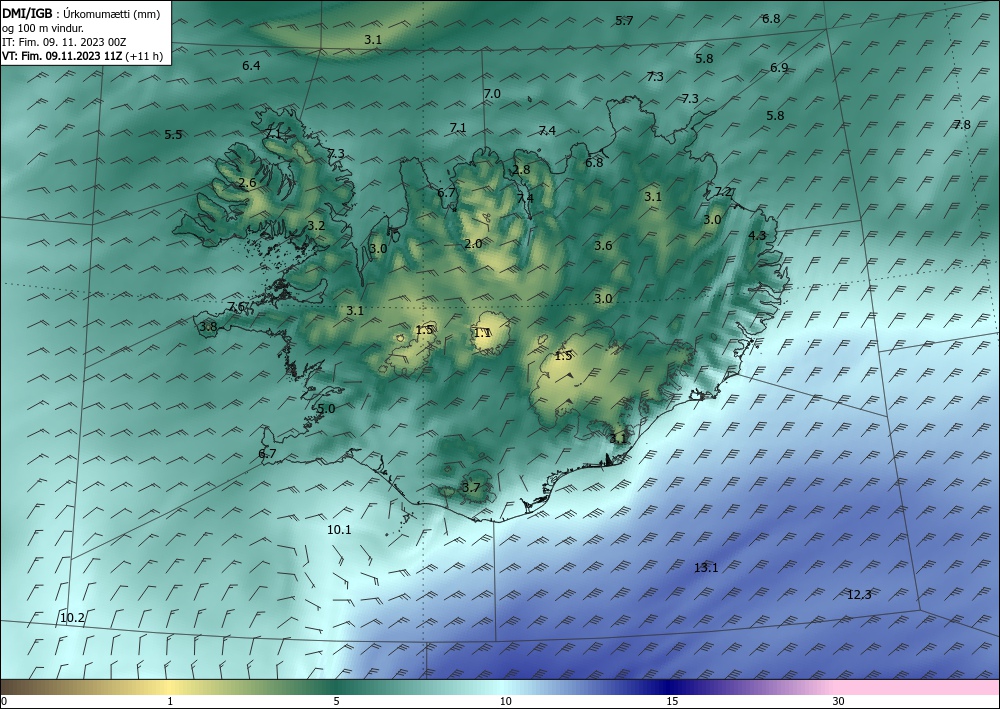Screen dimensions: 1000x709
Task: Click the 7.8 value near the right edge
Action: tap(962, 124)
